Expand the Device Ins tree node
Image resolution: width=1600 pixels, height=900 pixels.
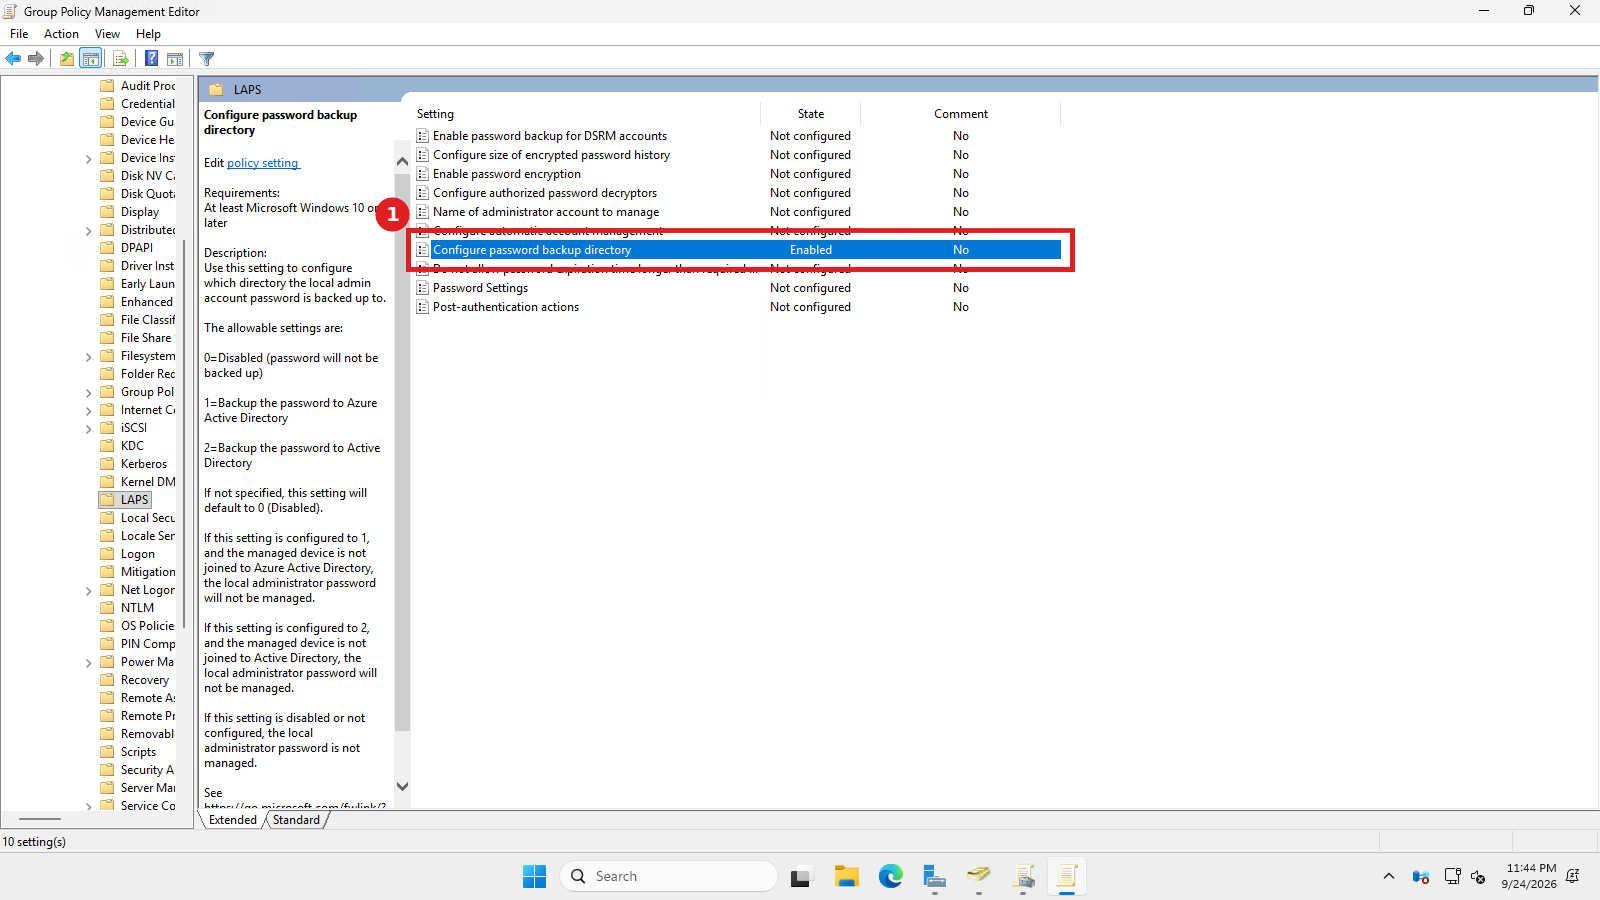coord(89,159)
